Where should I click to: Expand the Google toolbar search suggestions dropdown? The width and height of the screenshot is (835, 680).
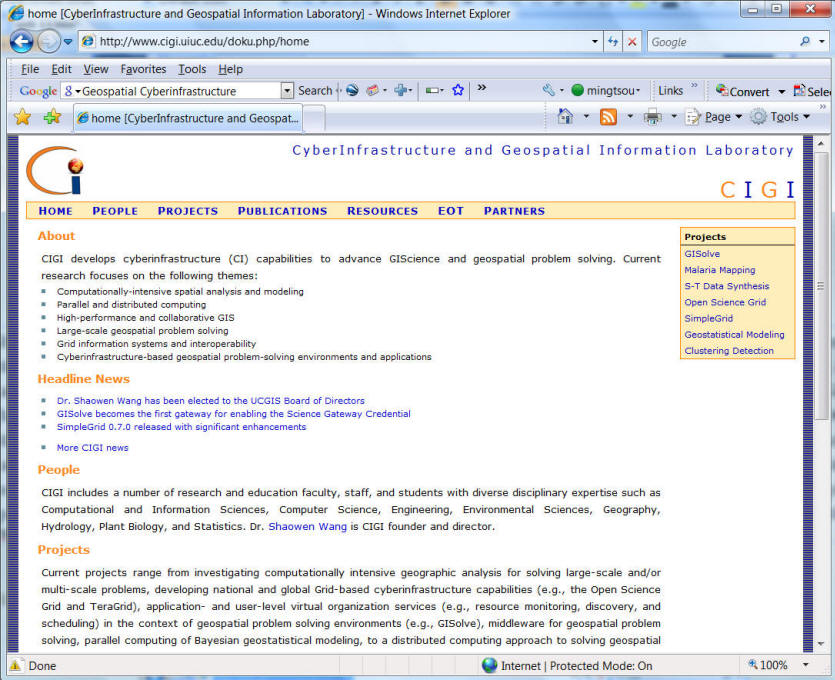click(x=287, y=91)
